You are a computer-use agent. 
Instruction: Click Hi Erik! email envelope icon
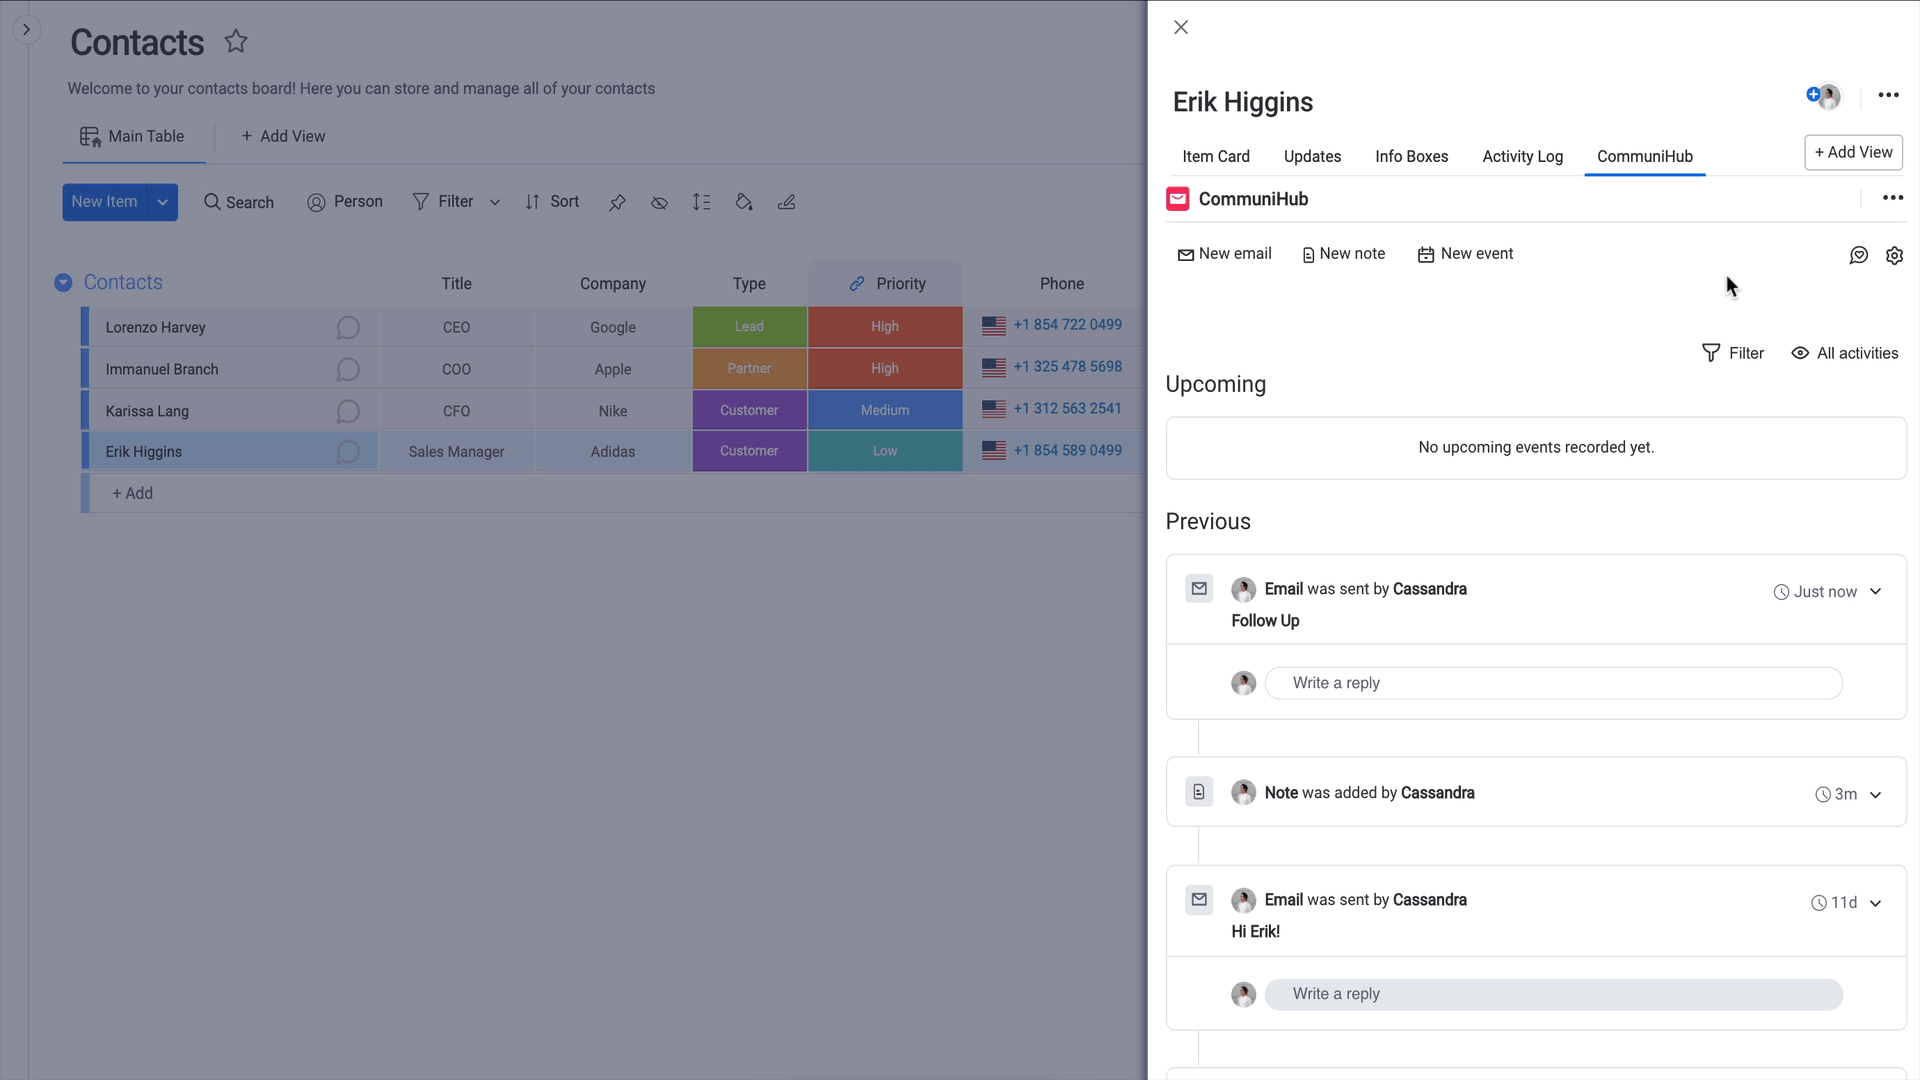pos(1199,899)
